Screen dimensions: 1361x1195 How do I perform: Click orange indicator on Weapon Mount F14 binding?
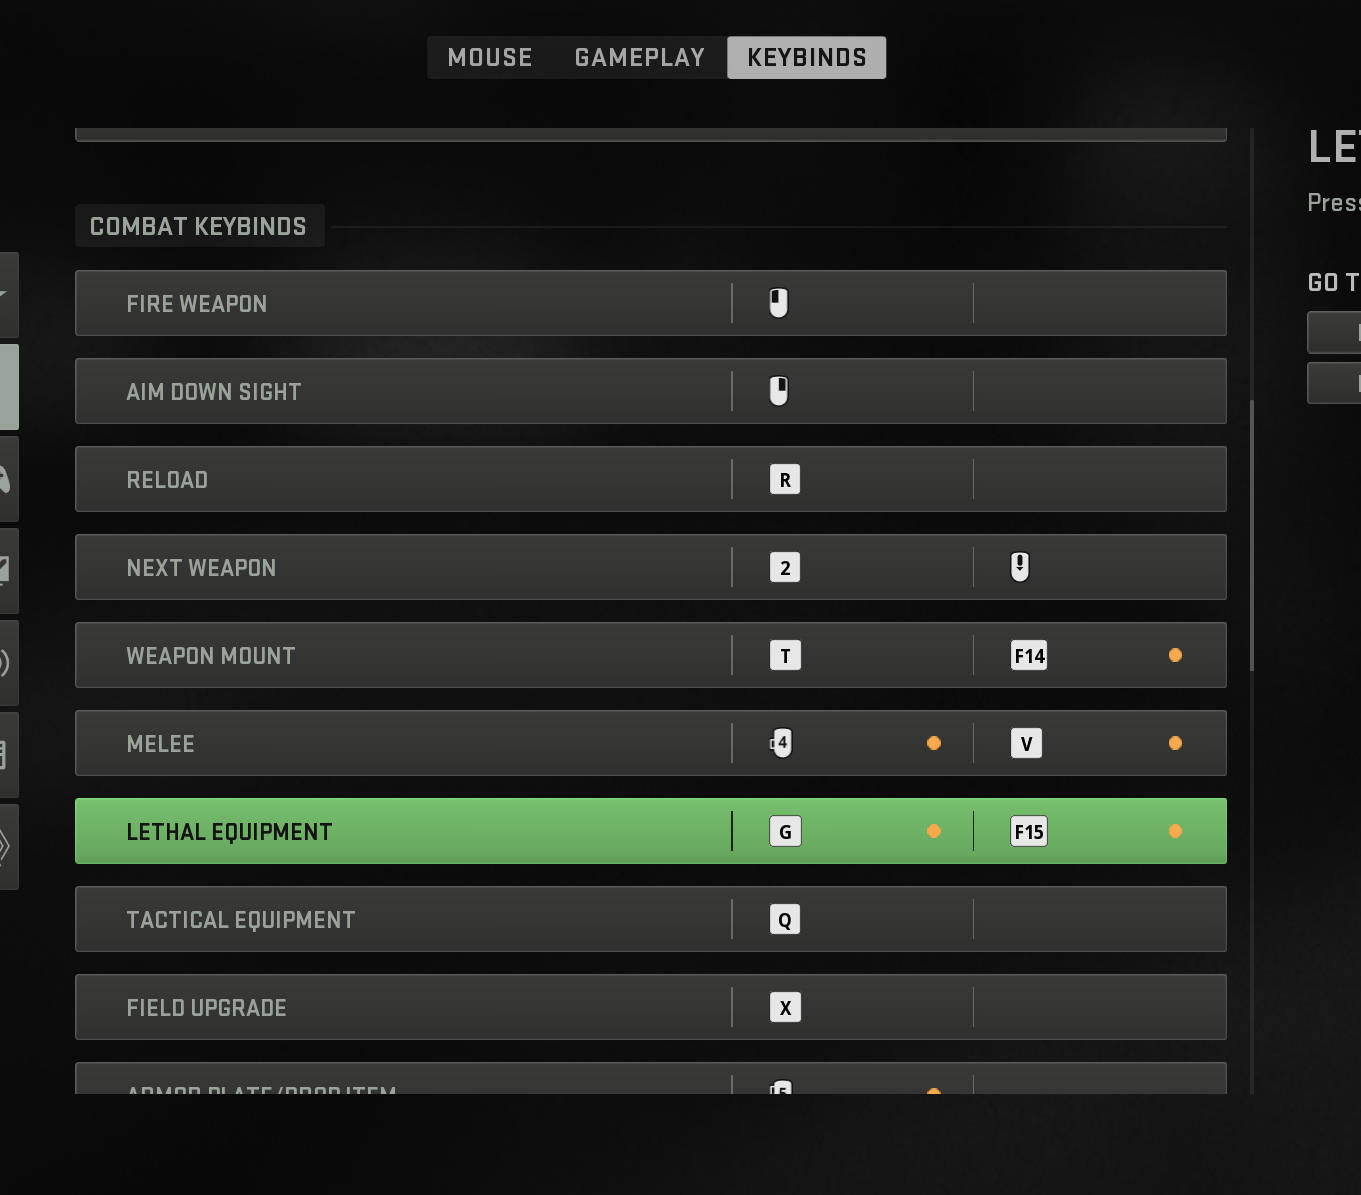[1175, 655]
